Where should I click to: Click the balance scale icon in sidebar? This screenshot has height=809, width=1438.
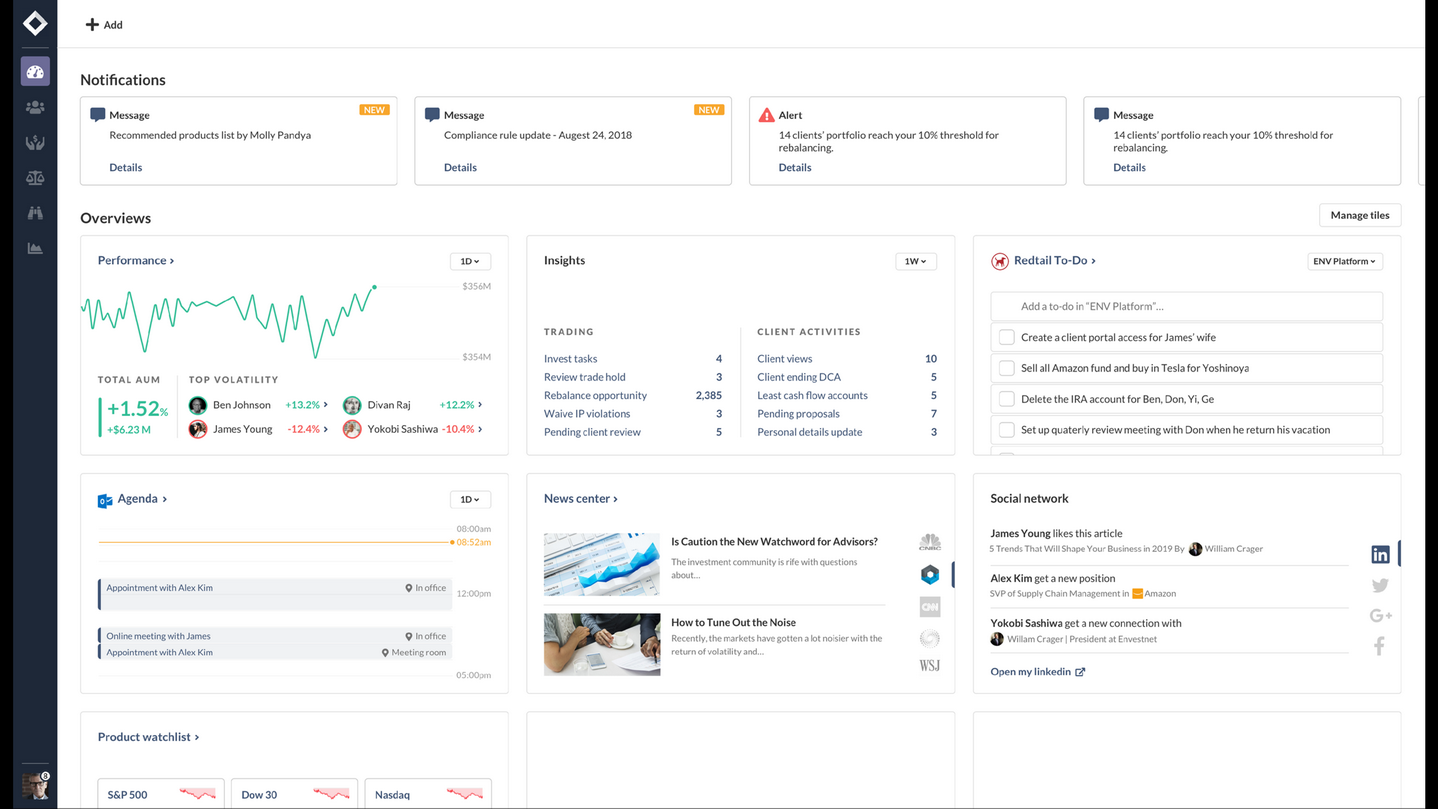pyautogui.click(x=35, y=178)
